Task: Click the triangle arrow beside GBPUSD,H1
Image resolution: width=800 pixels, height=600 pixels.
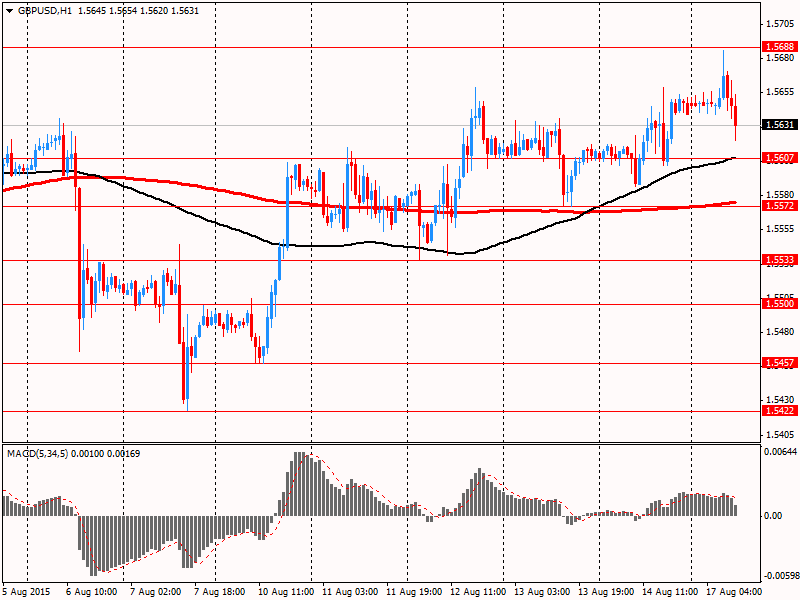Action: coord(8,10)
